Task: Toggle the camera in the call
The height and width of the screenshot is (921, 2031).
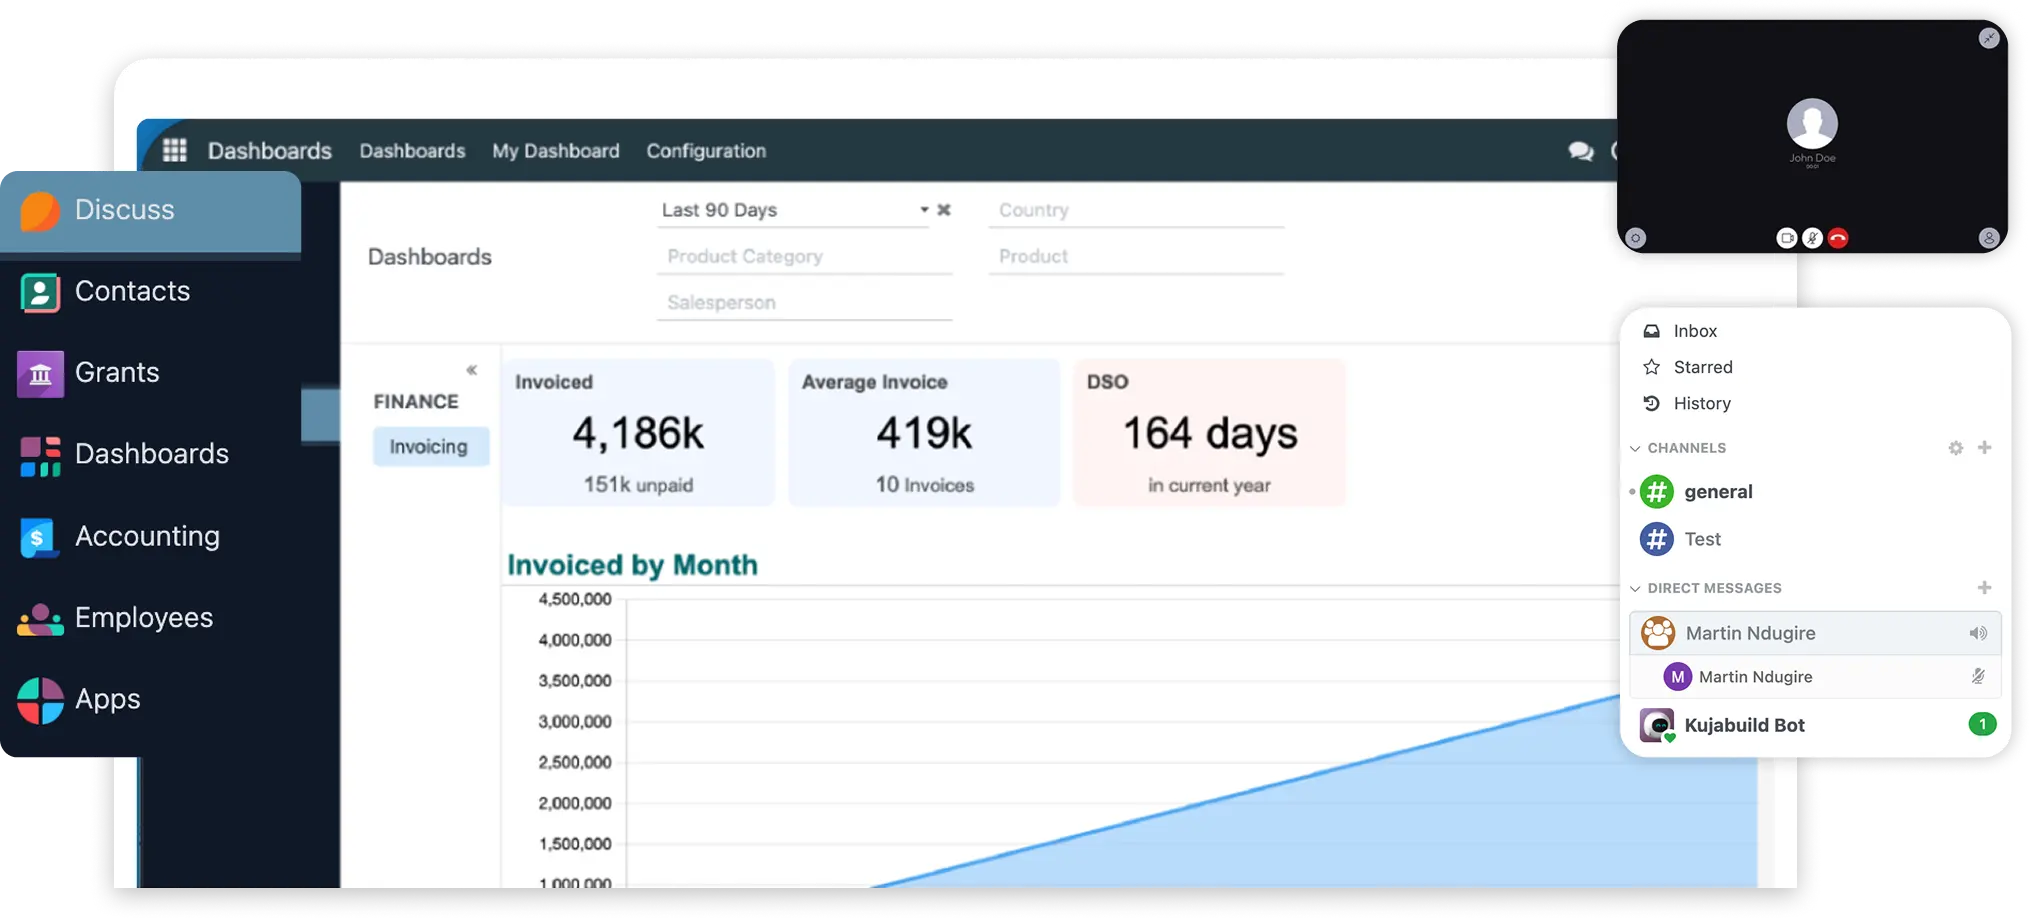Action: 1786,238
